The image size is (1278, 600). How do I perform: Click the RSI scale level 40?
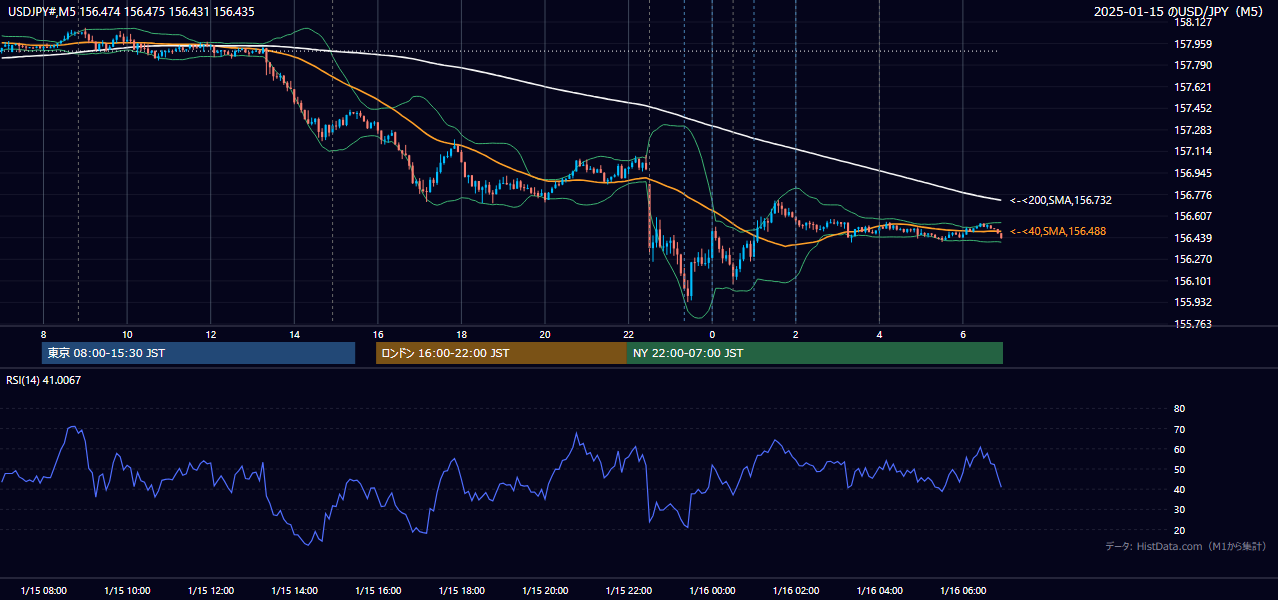[x=1180, y=489]
